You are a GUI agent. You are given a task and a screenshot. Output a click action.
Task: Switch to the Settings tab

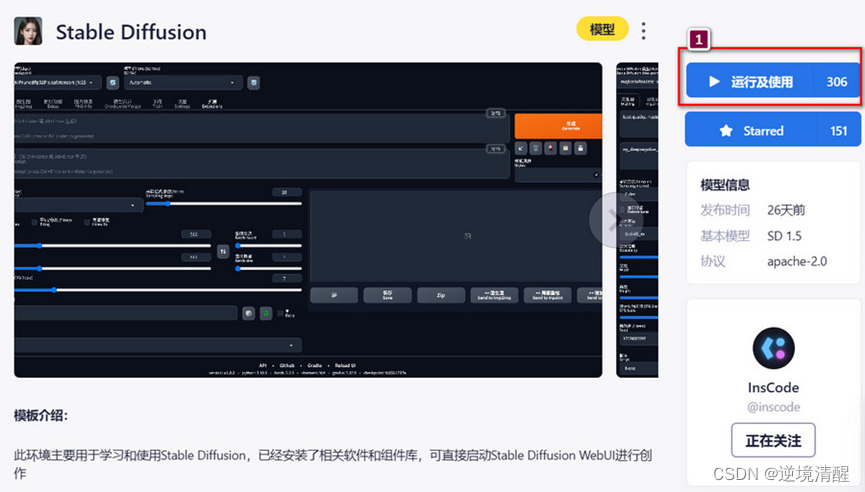[x=183, y=103]
